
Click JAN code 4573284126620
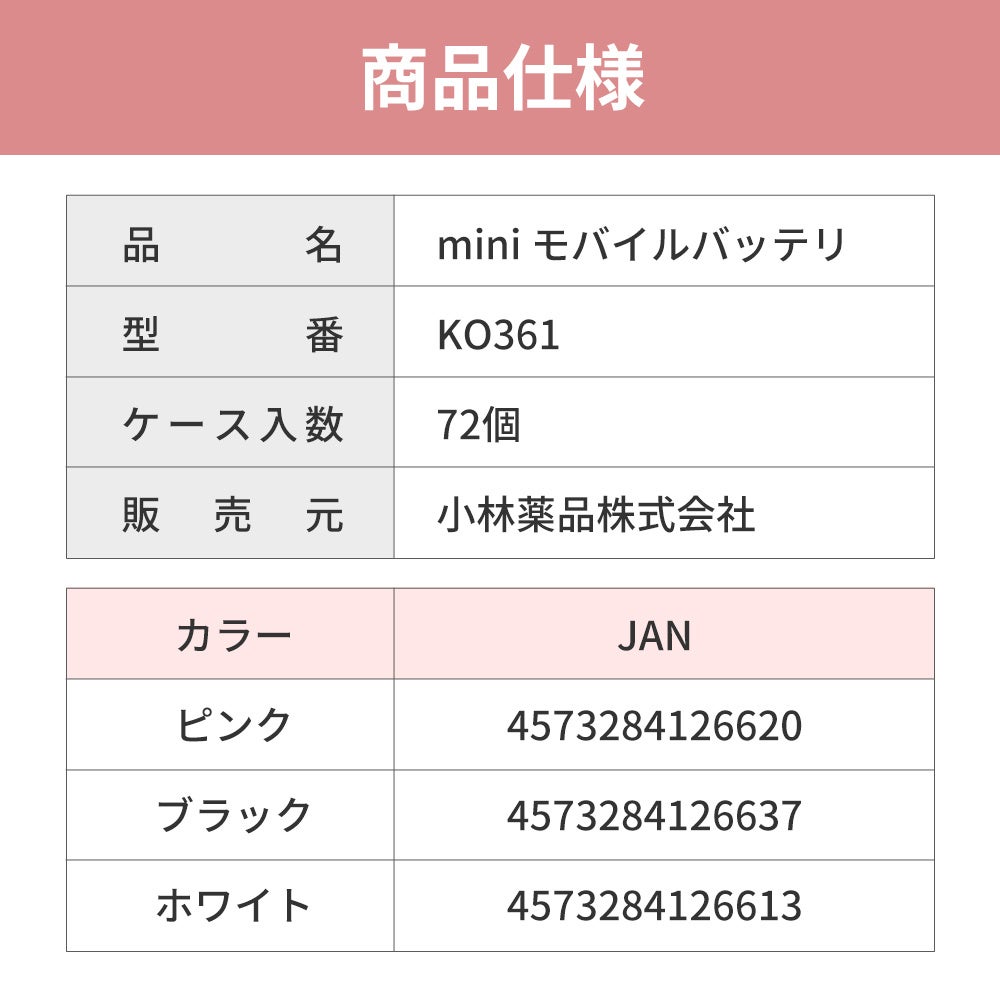click(x=654, y=726)
